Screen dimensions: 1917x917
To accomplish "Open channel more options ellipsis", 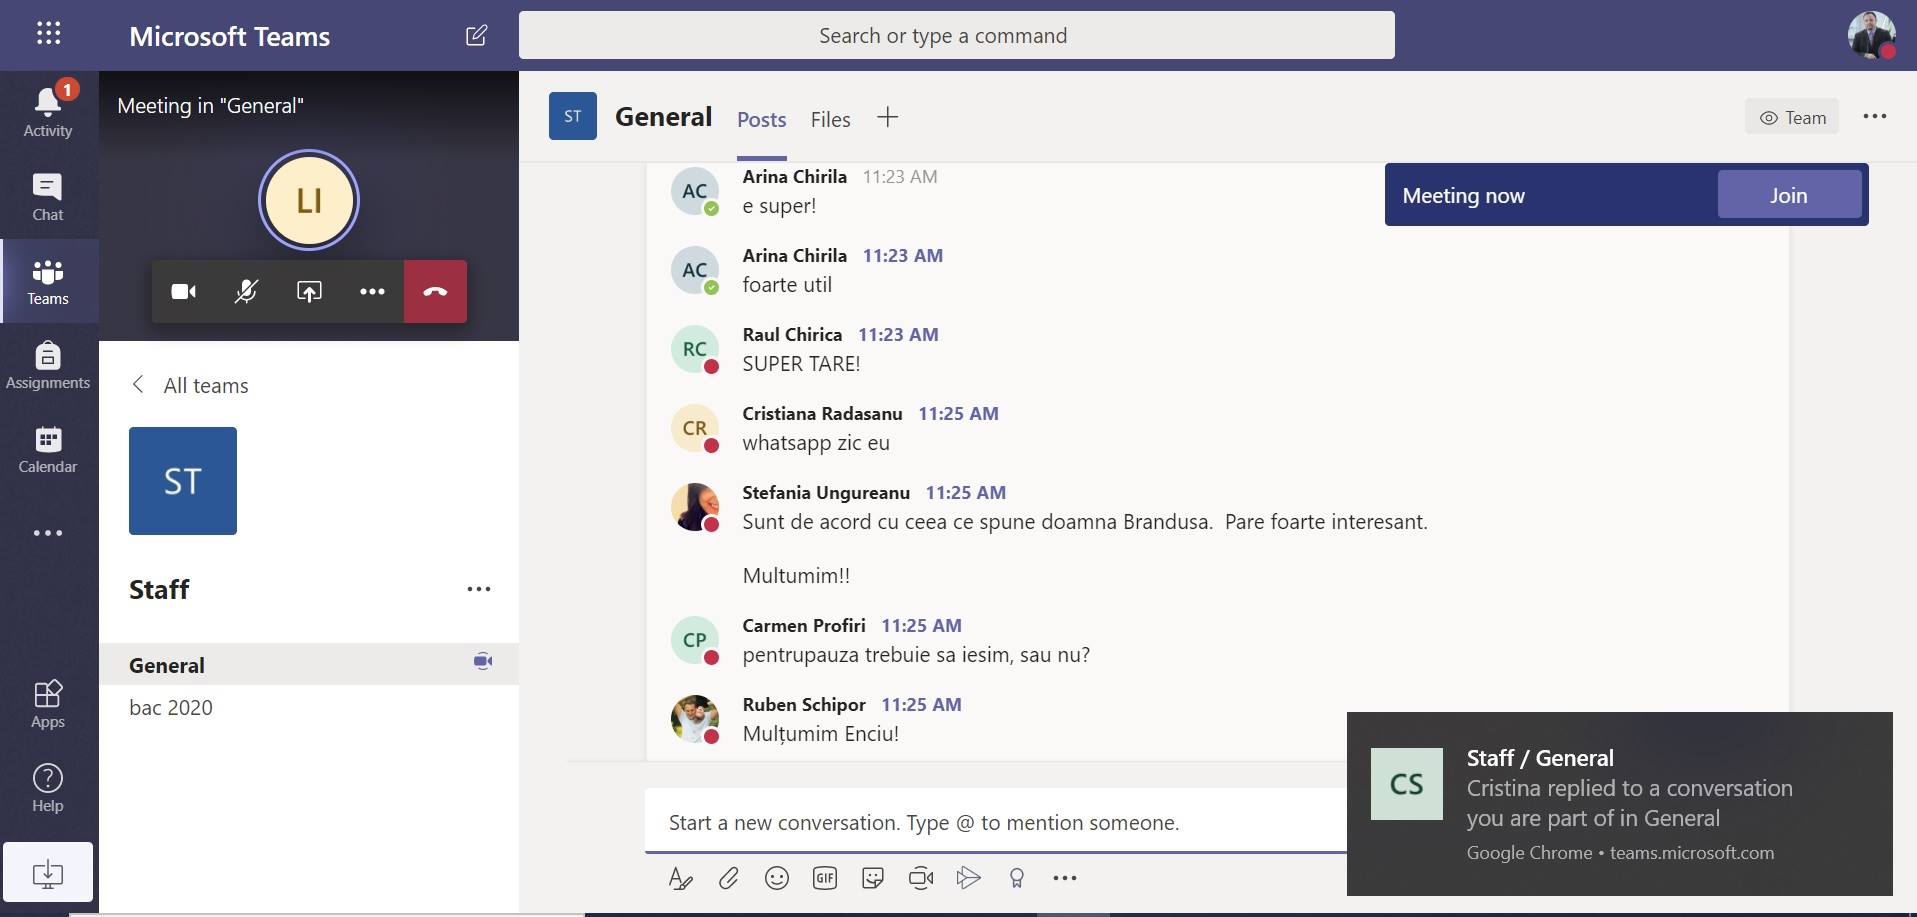I will click(1875, 117).
